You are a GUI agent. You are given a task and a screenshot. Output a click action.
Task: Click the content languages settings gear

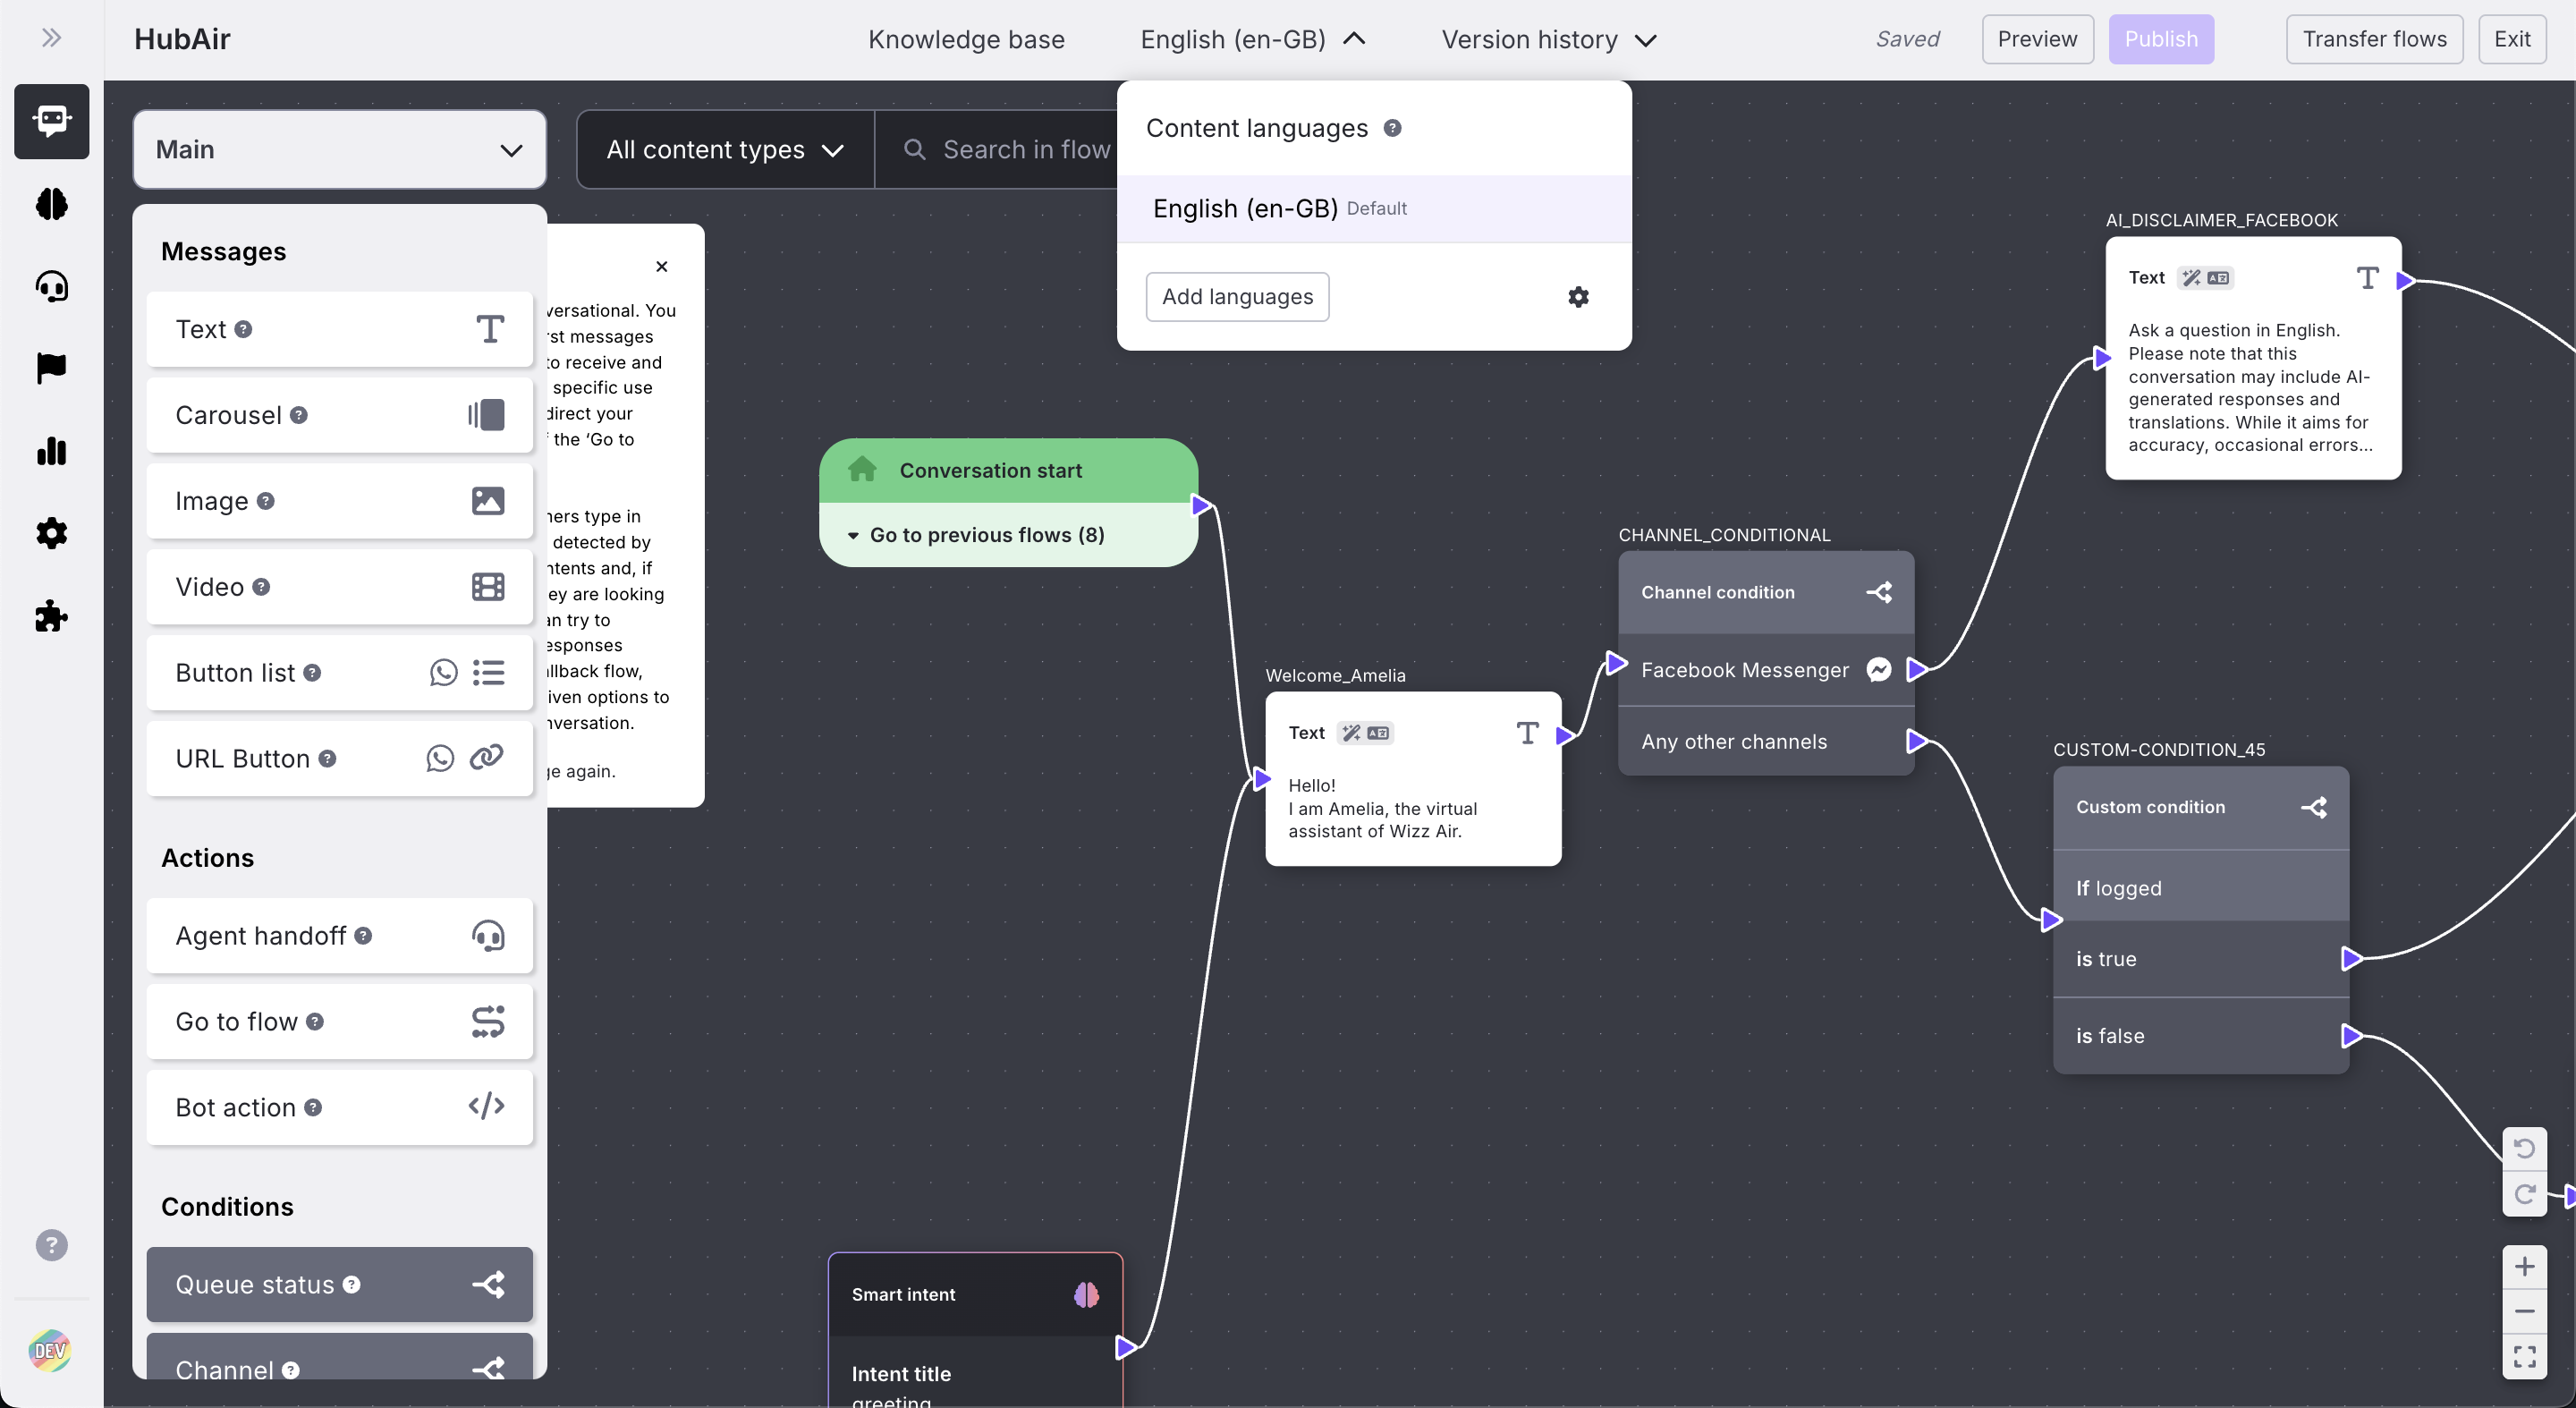pos(1578,297)
